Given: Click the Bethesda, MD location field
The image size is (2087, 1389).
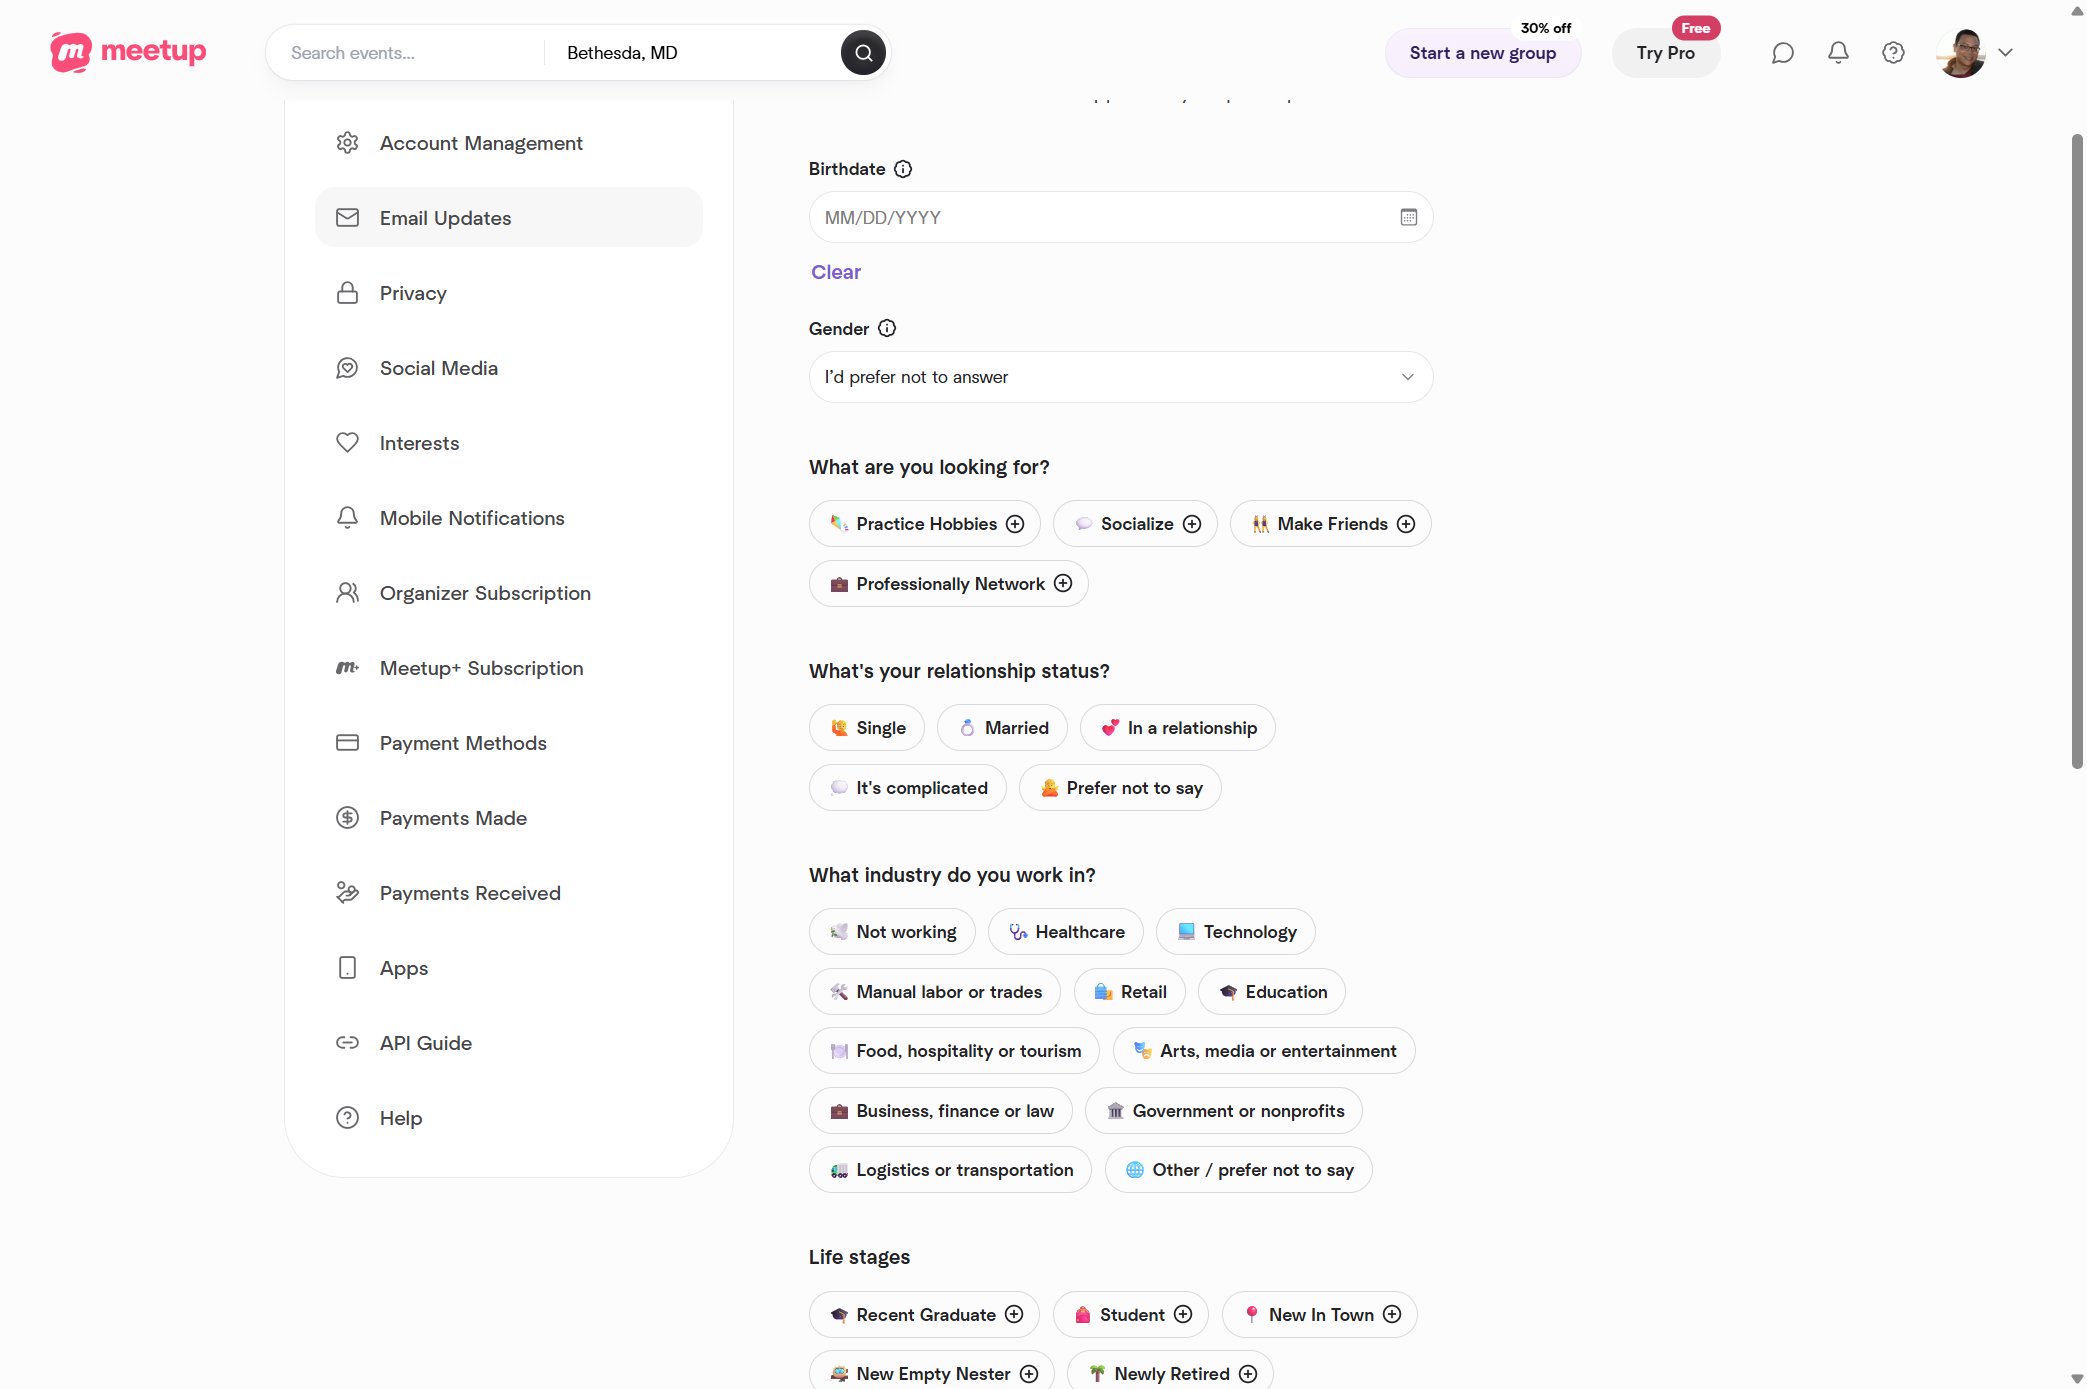Looking at the screenshot, I should (692, 53).
